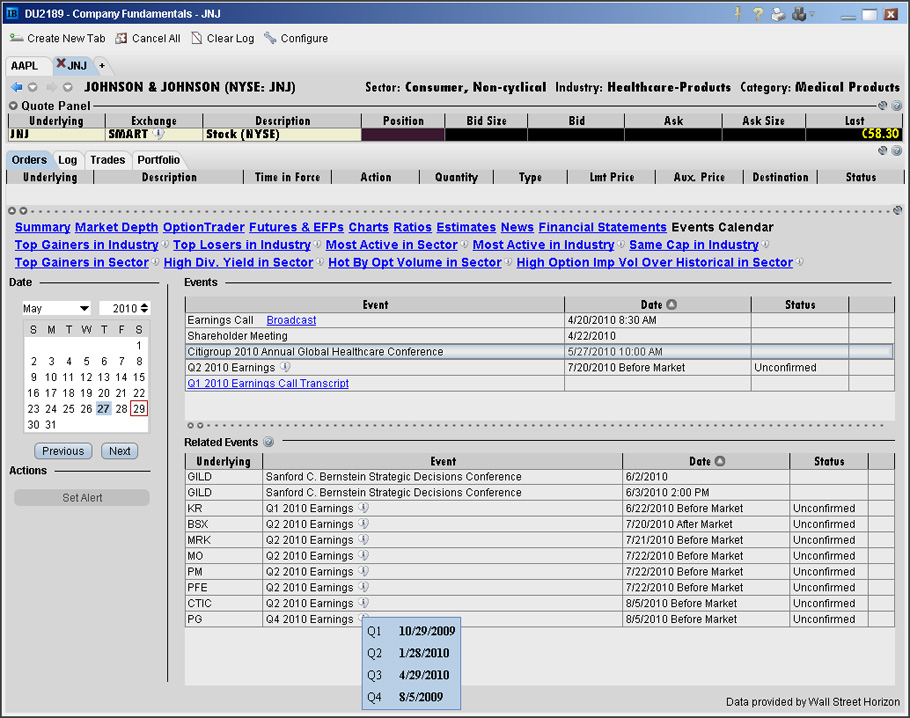Click the printer icon in title bar
The width and height of the screenshot is (910, 718).
778,14
